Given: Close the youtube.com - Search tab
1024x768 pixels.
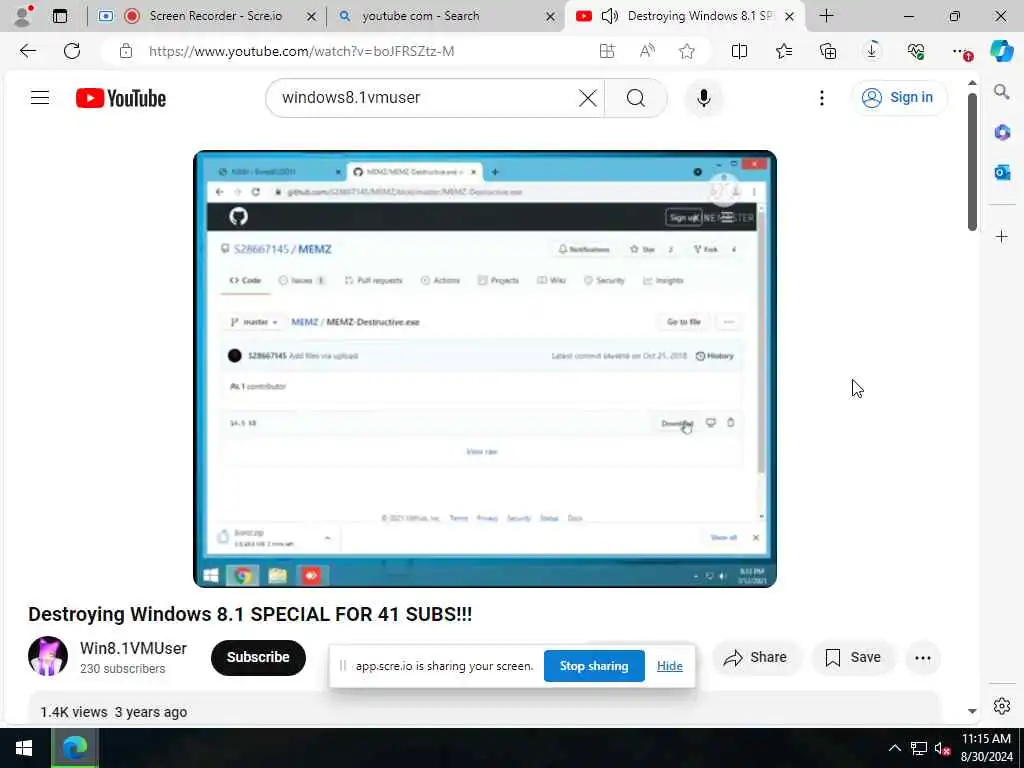Looking at the screenshot, I should click(x=551, y=16).
